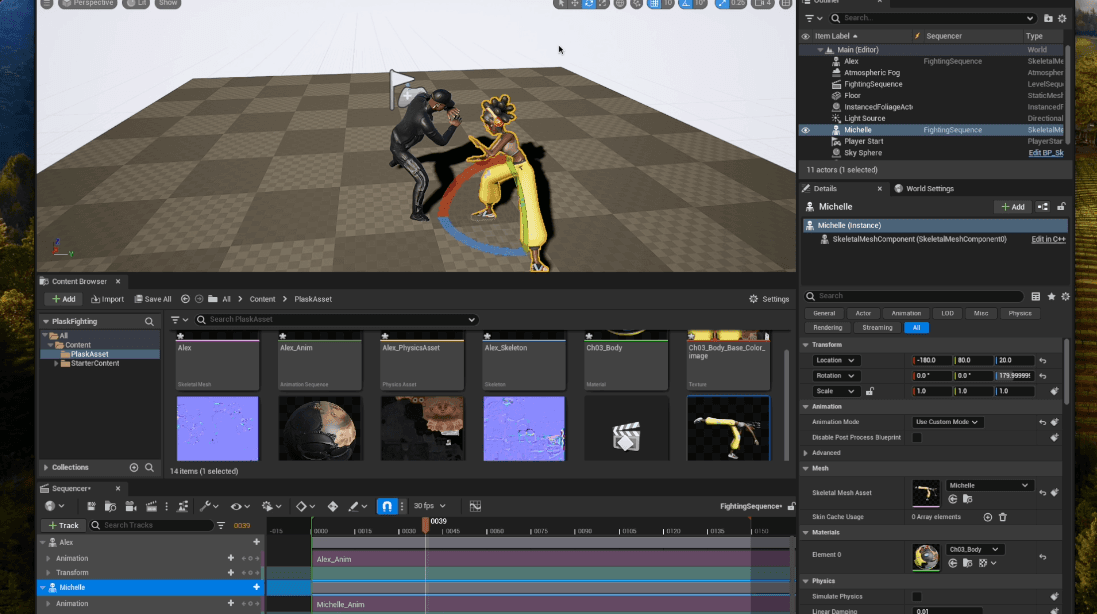
Task: Click the Sequencer curve editor icon
Action: point(475,506)
